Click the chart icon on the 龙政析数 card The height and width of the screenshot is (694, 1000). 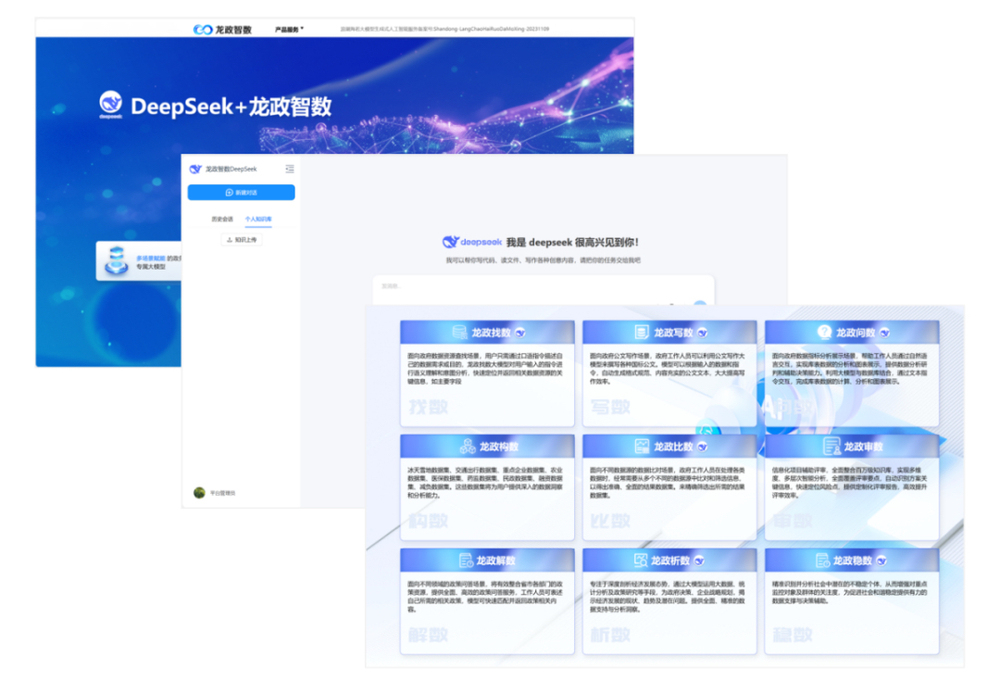click(640, 560)
